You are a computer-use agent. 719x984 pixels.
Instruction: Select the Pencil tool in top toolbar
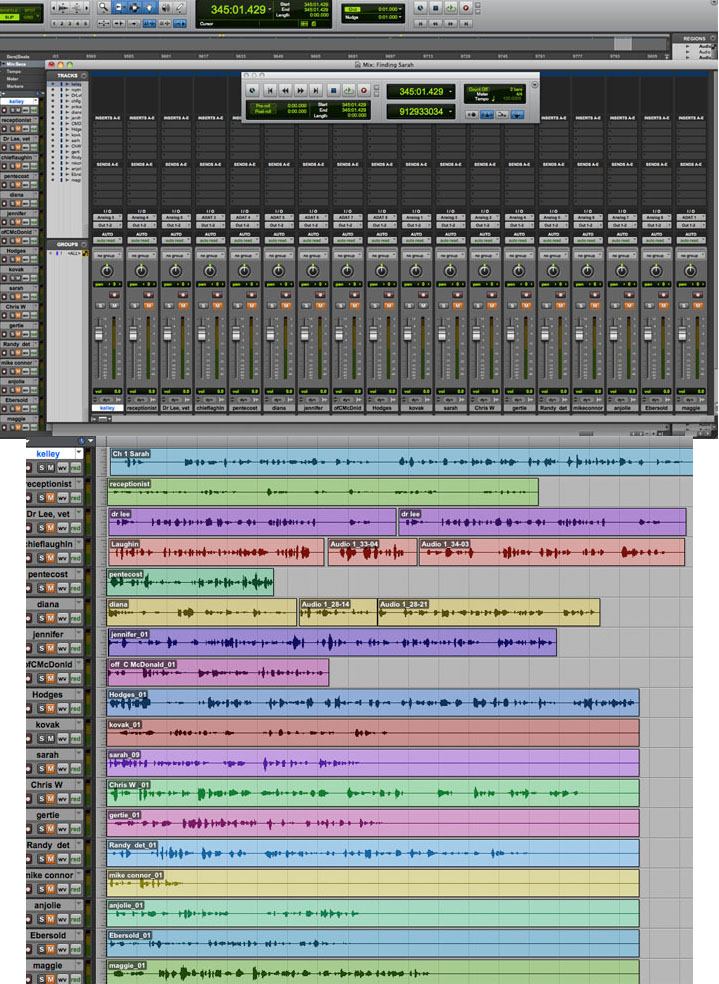tap(180, 8)
